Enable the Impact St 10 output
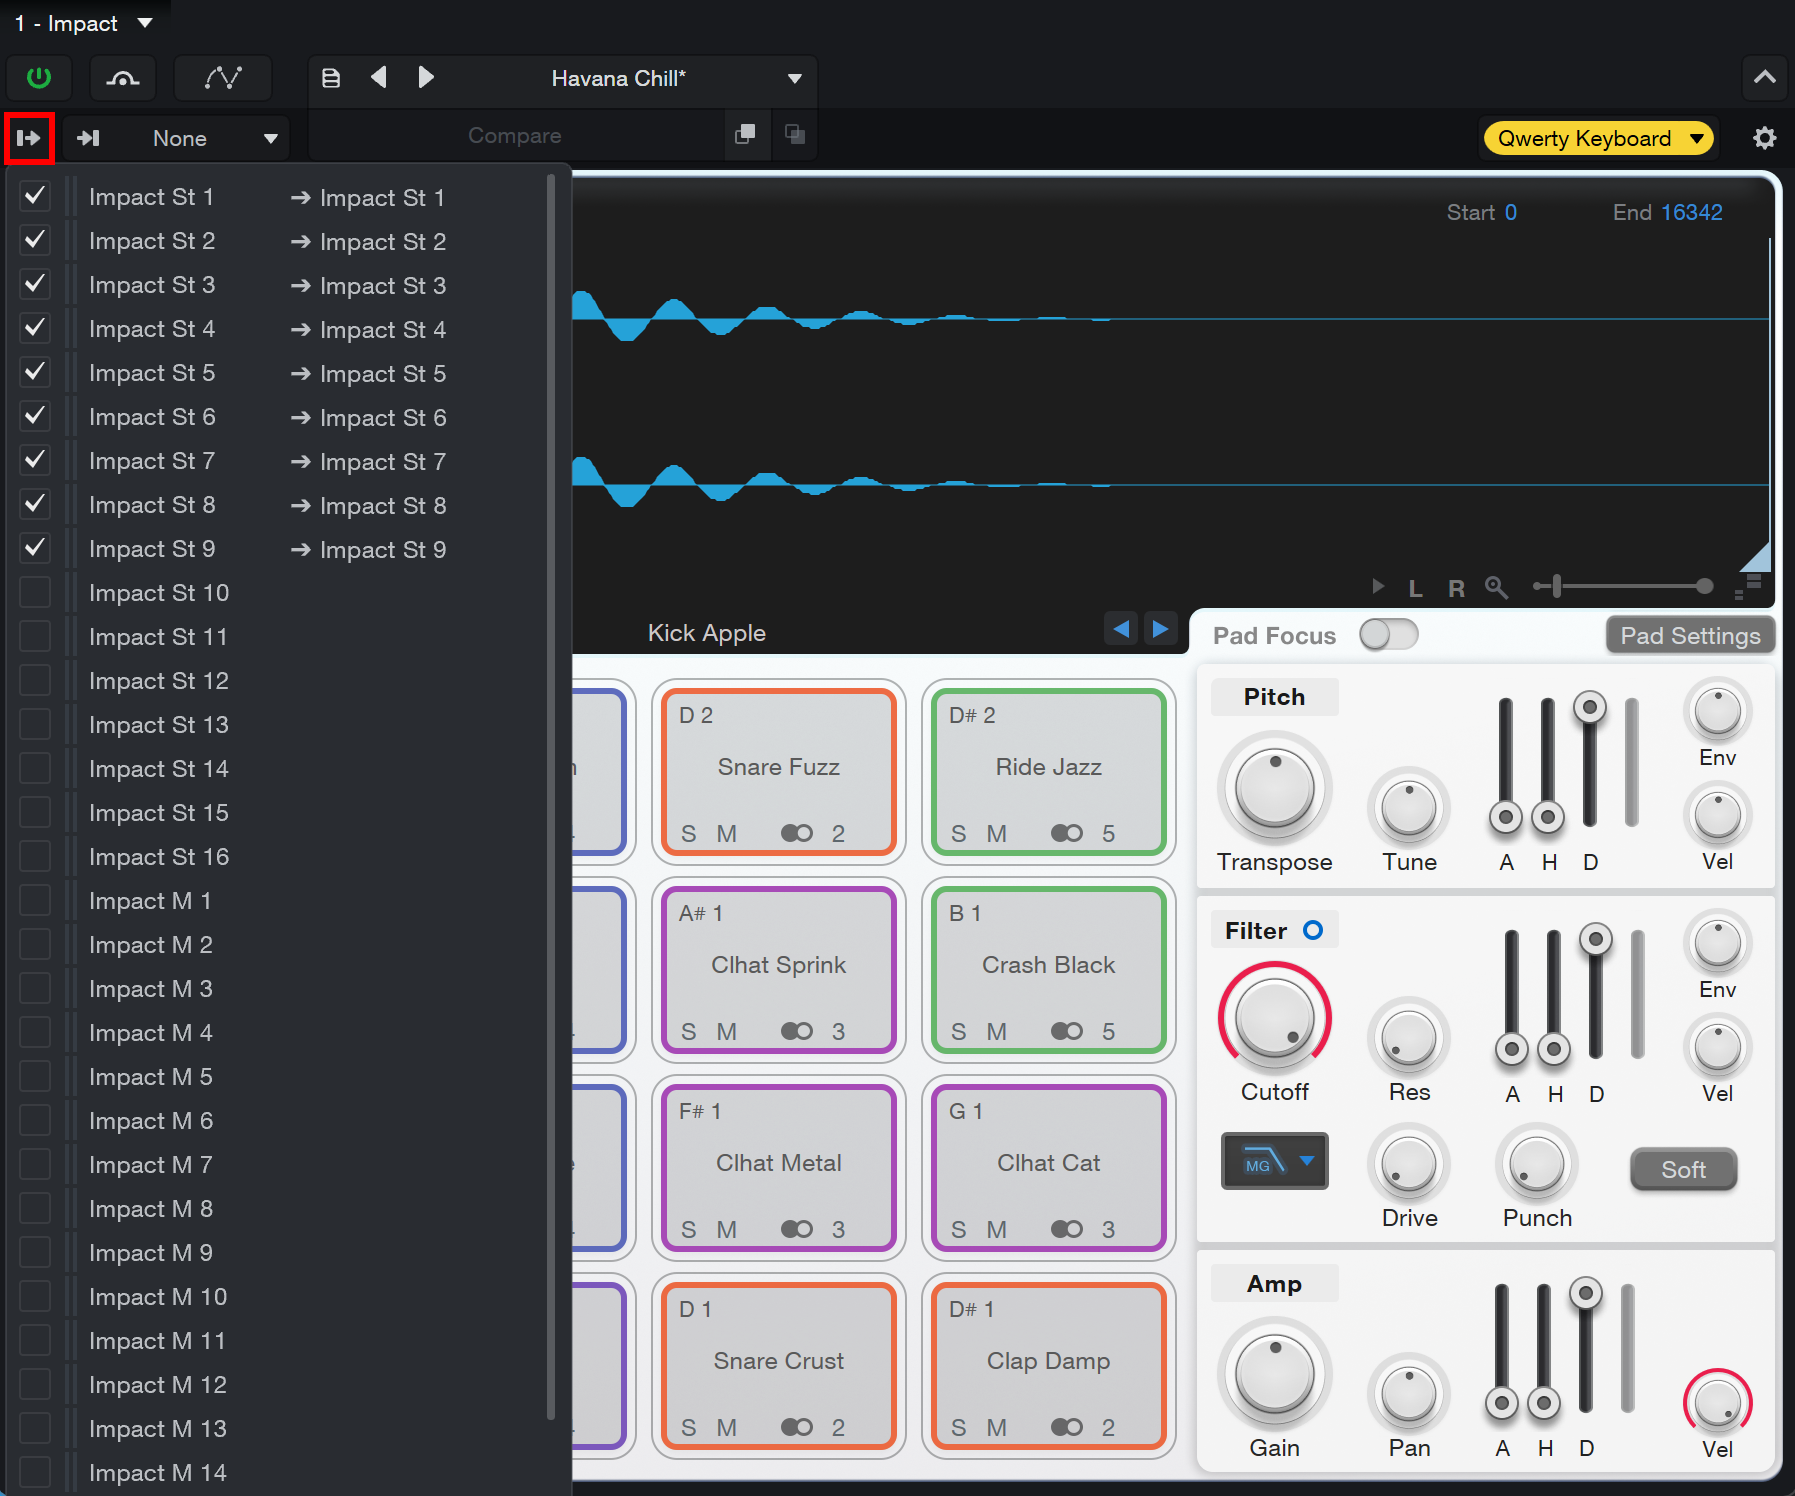This screenshot has height=1496, width=1795. pyautogui.click(x=35, y=592)
